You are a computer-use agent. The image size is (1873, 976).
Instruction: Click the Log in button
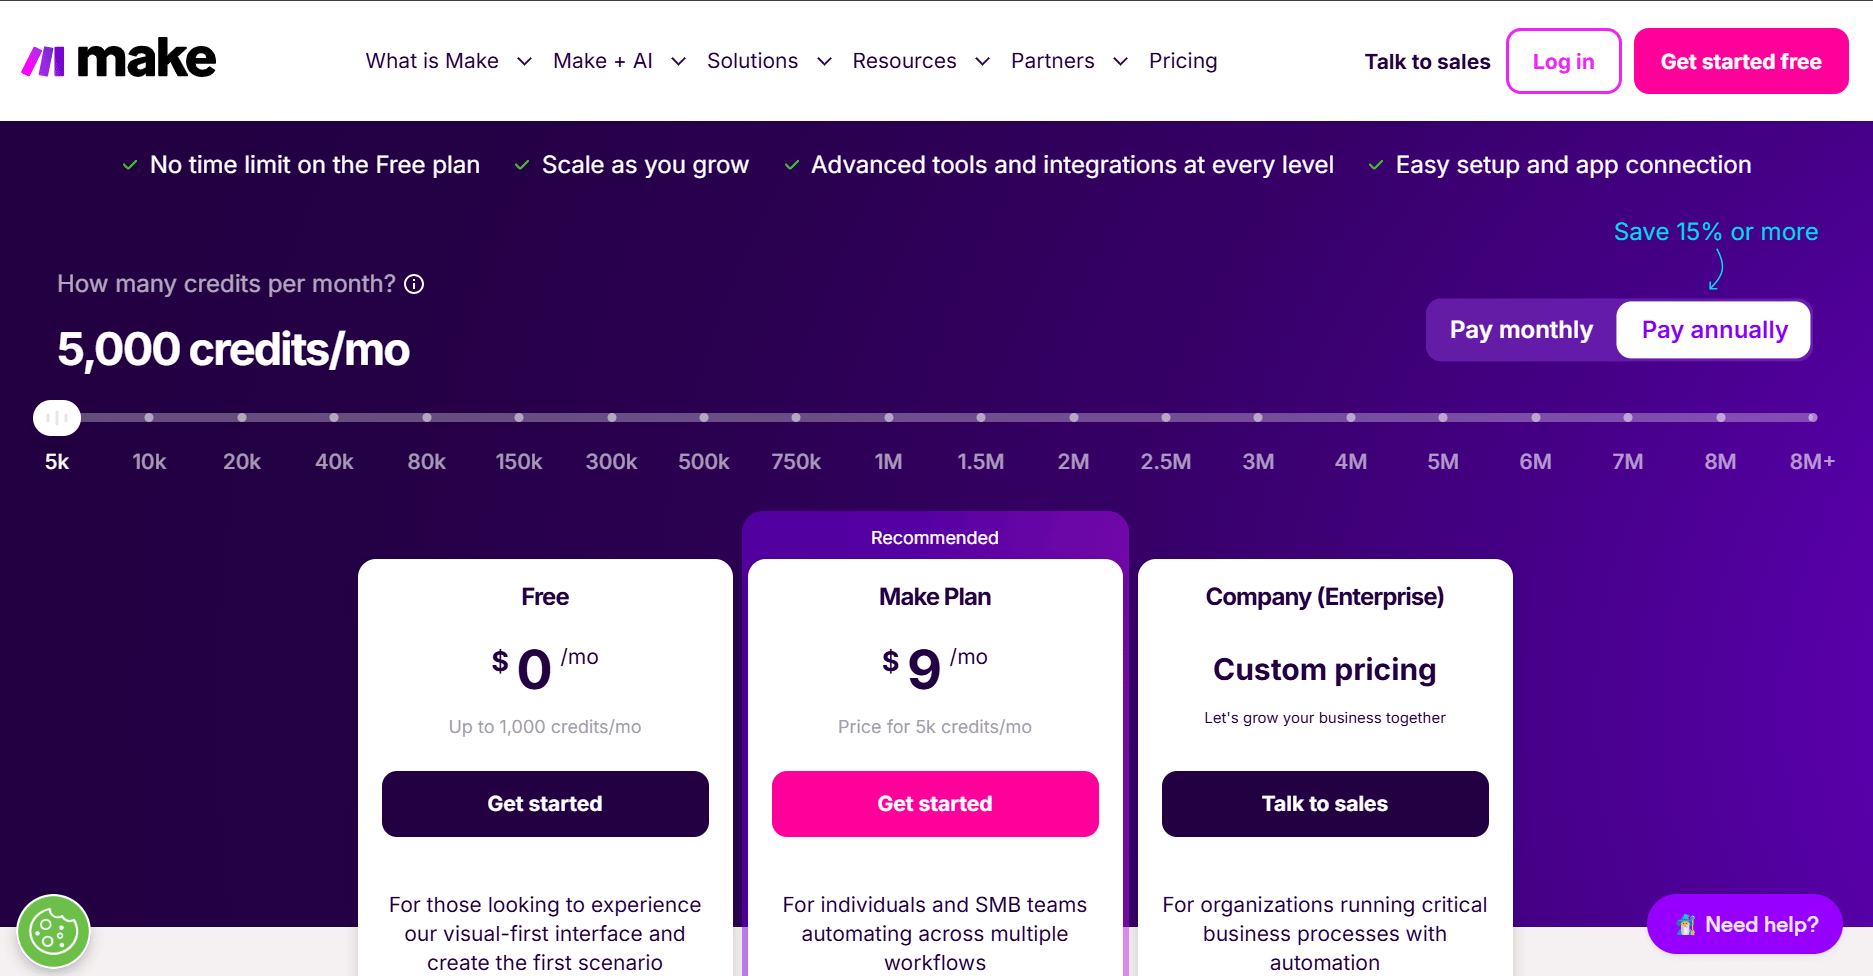[1563, 61]
